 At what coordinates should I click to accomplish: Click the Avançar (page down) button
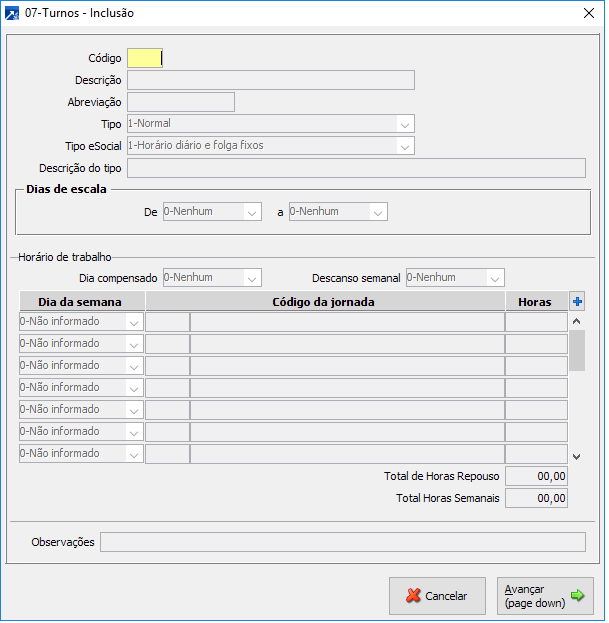[x=545, y=596]
